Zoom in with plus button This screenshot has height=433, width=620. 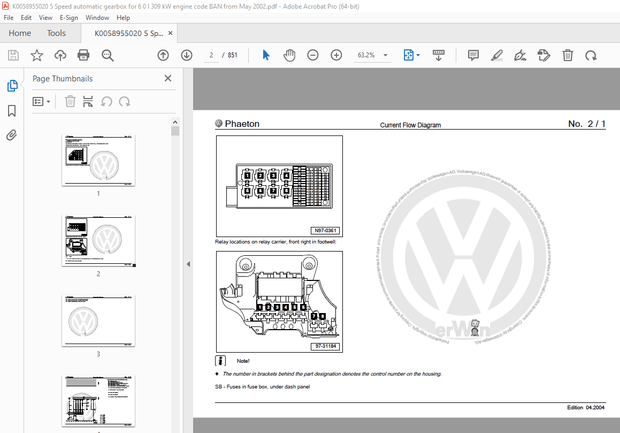click(336, 55)
